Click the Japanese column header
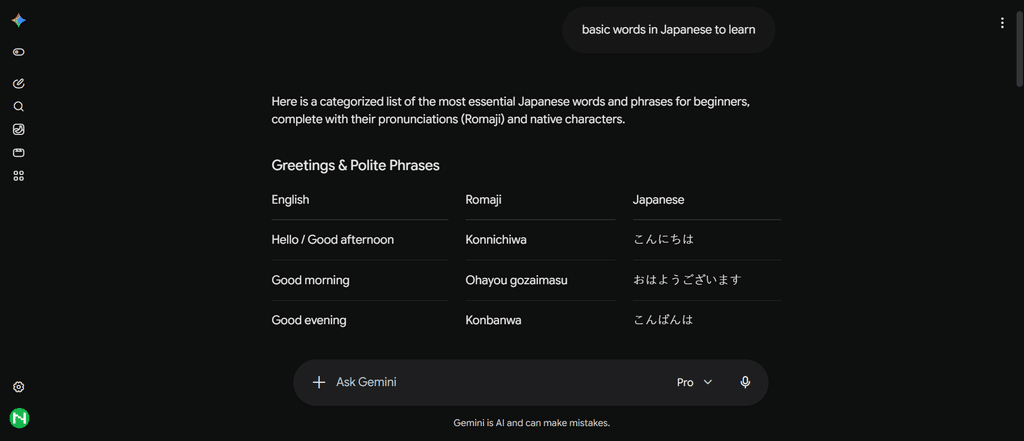1024x441 pixels. coord(658,200)
